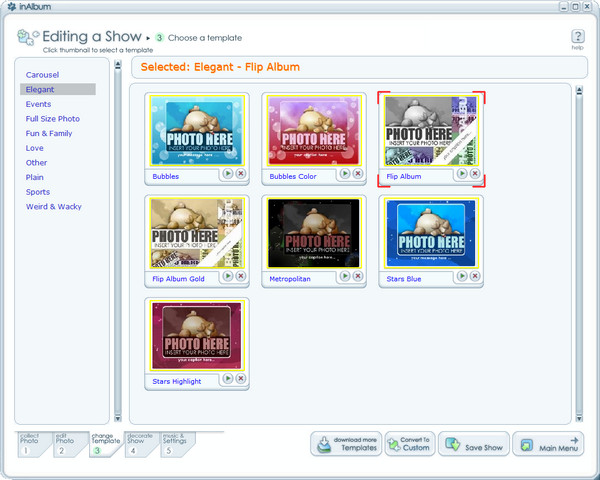Go to step 1 collect Photo tab
The width and height of the screenshot is (600, 480).
pyautogui.click(x=30, y=444)
